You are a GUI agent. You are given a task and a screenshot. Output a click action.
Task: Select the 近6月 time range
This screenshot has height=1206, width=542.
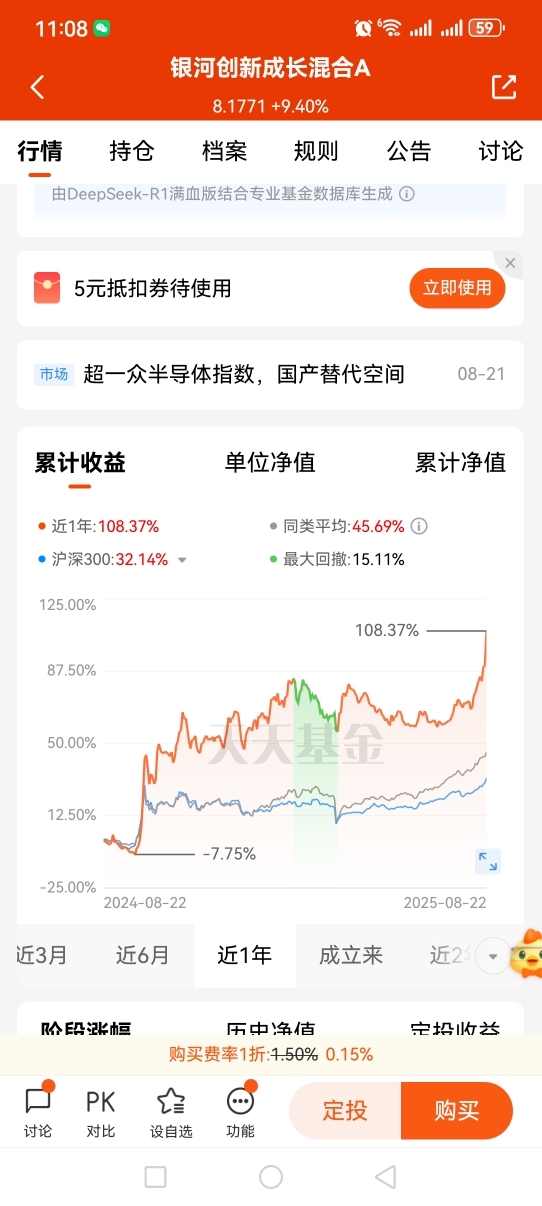pos(142,955)
